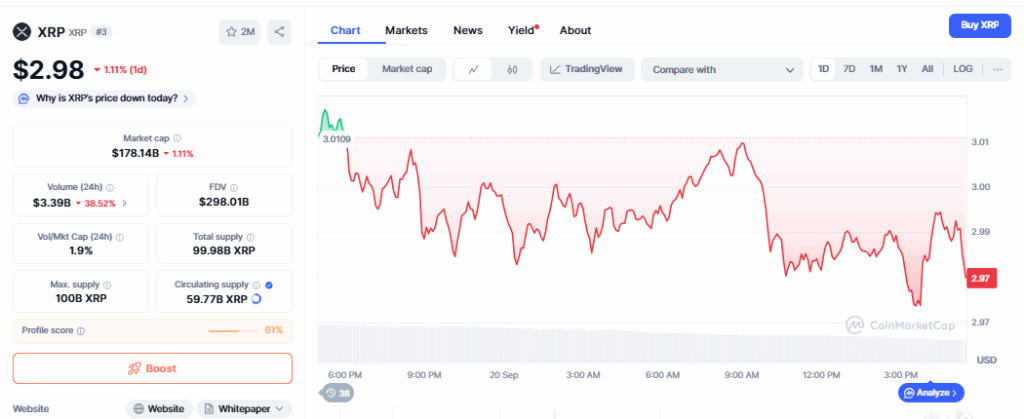The height and width of the screenshot is (419, 1024).
Task: Open the Markets tab
Action: click(406, 30)
